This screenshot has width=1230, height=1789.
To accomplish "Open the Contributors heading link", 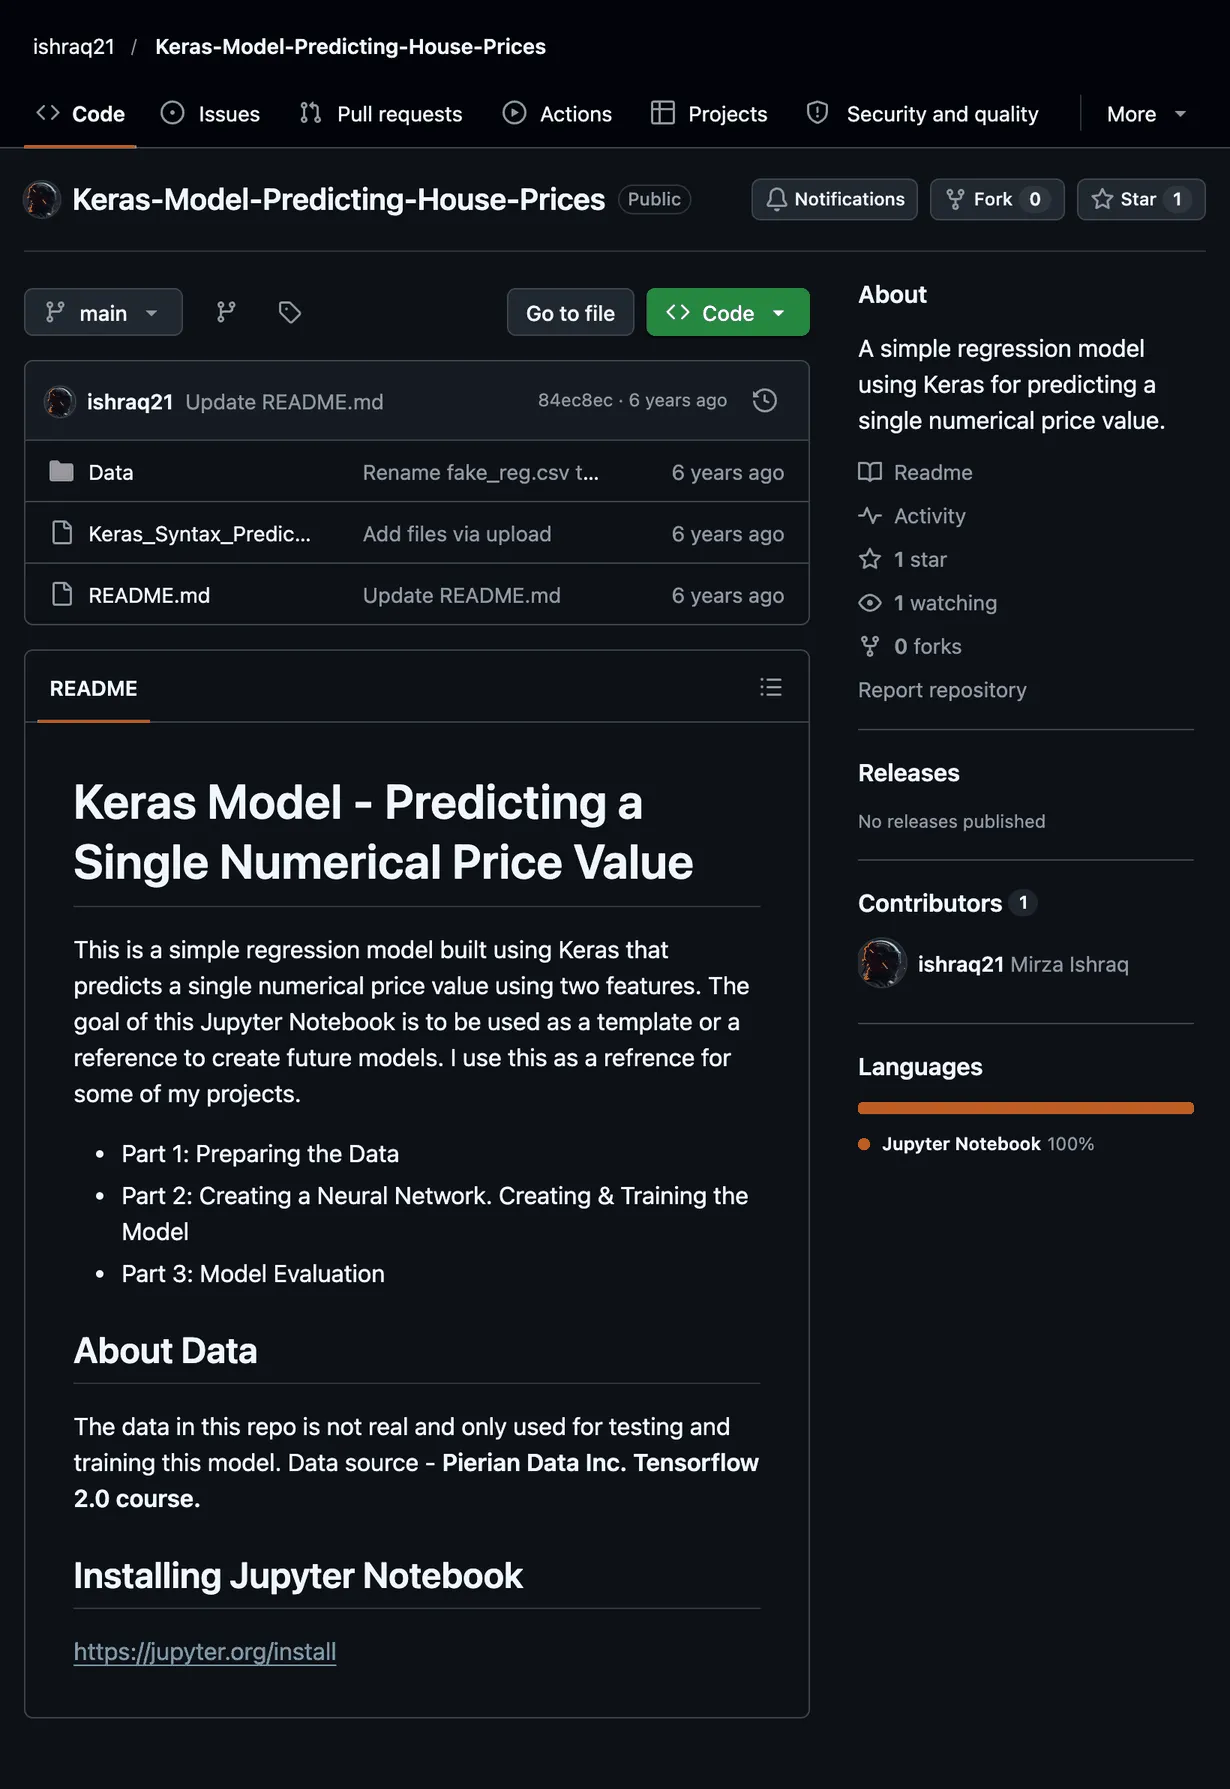I will [947, 903].
